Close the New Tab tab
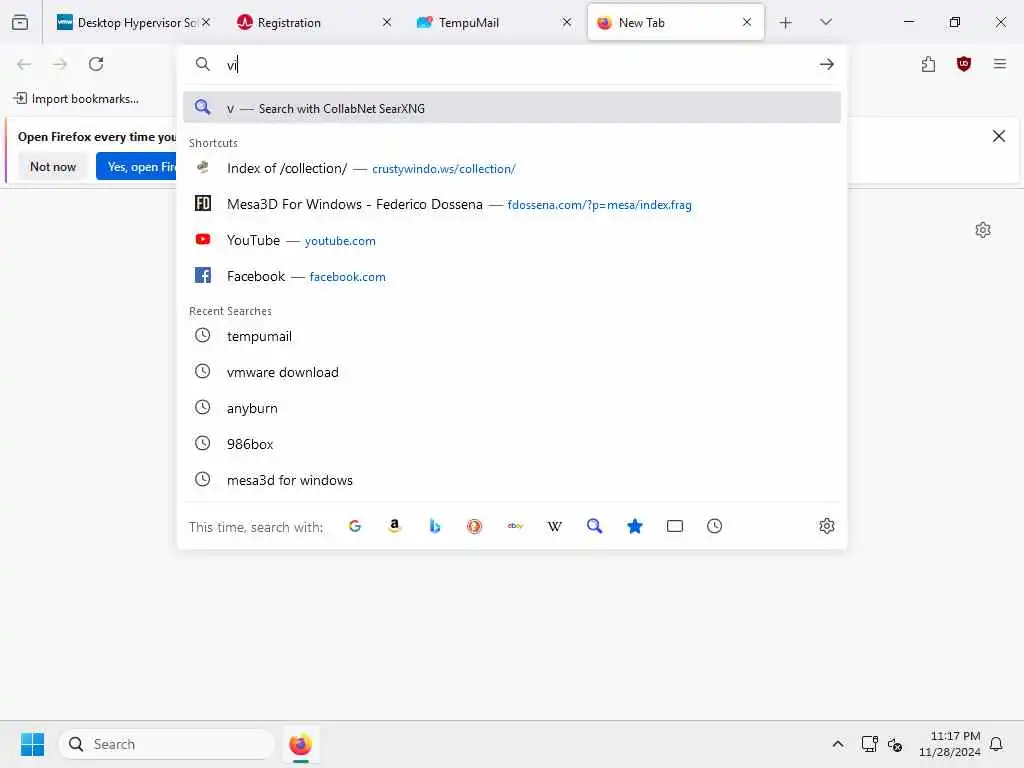This screenshot has width=1024, height=768. pyautogui.click(x=747, y=22)
